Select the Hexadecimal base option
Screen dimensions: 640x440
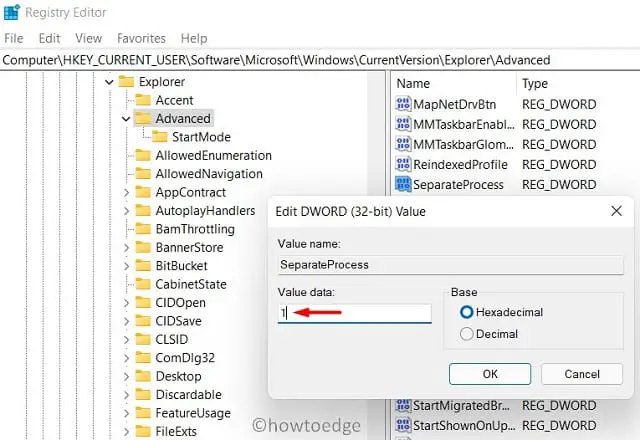[466, 312]
